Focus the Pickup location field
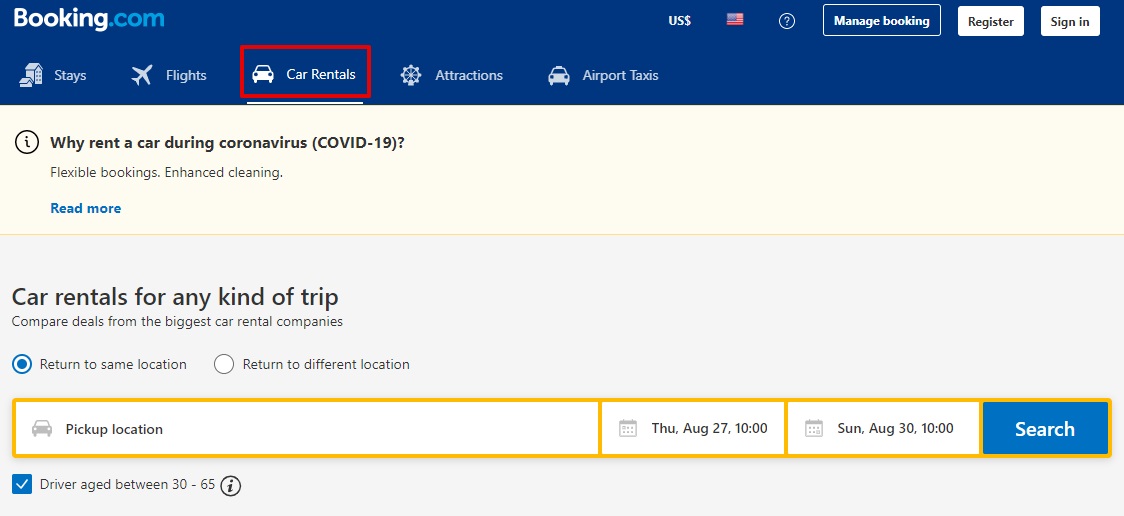Viewport: 1124px width, 516px height. (307, 429)
